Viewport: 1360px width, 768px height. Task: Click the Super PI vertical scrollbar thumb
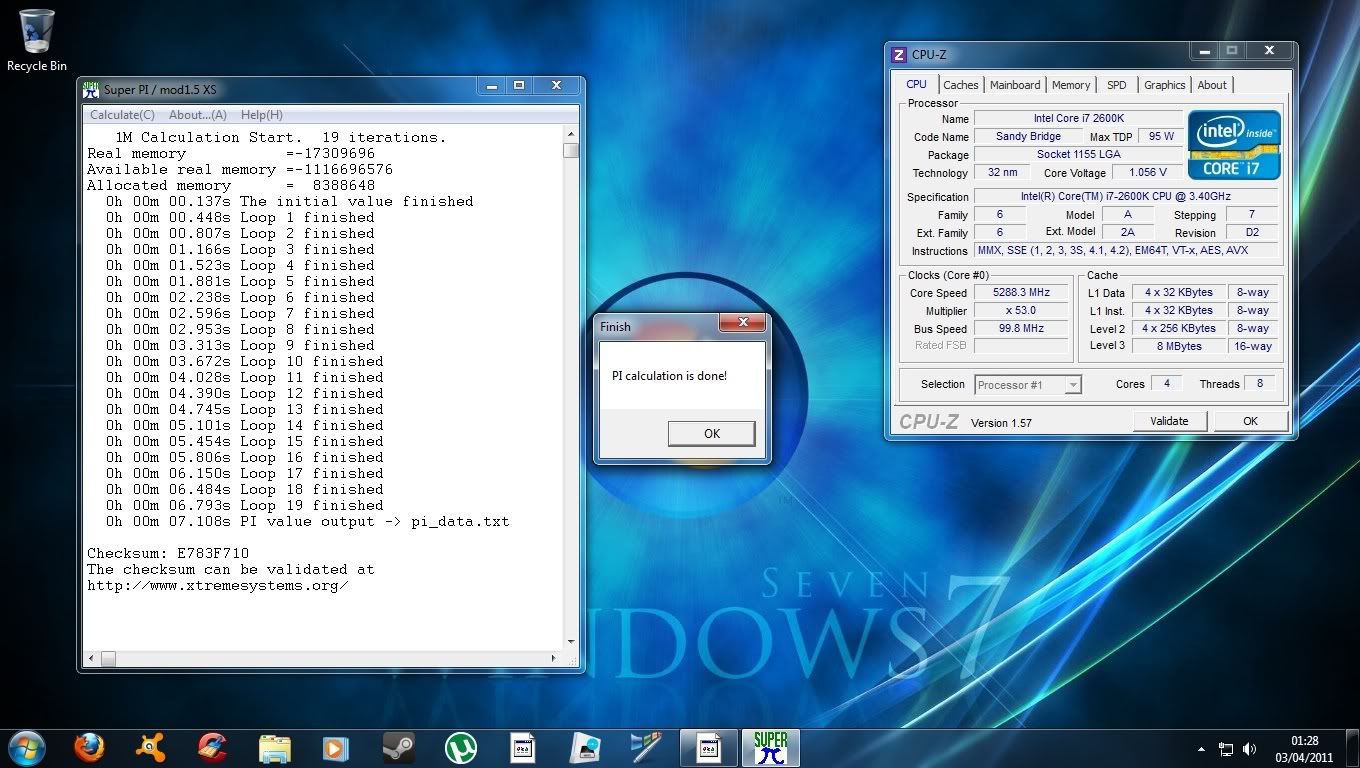[571, 151]
